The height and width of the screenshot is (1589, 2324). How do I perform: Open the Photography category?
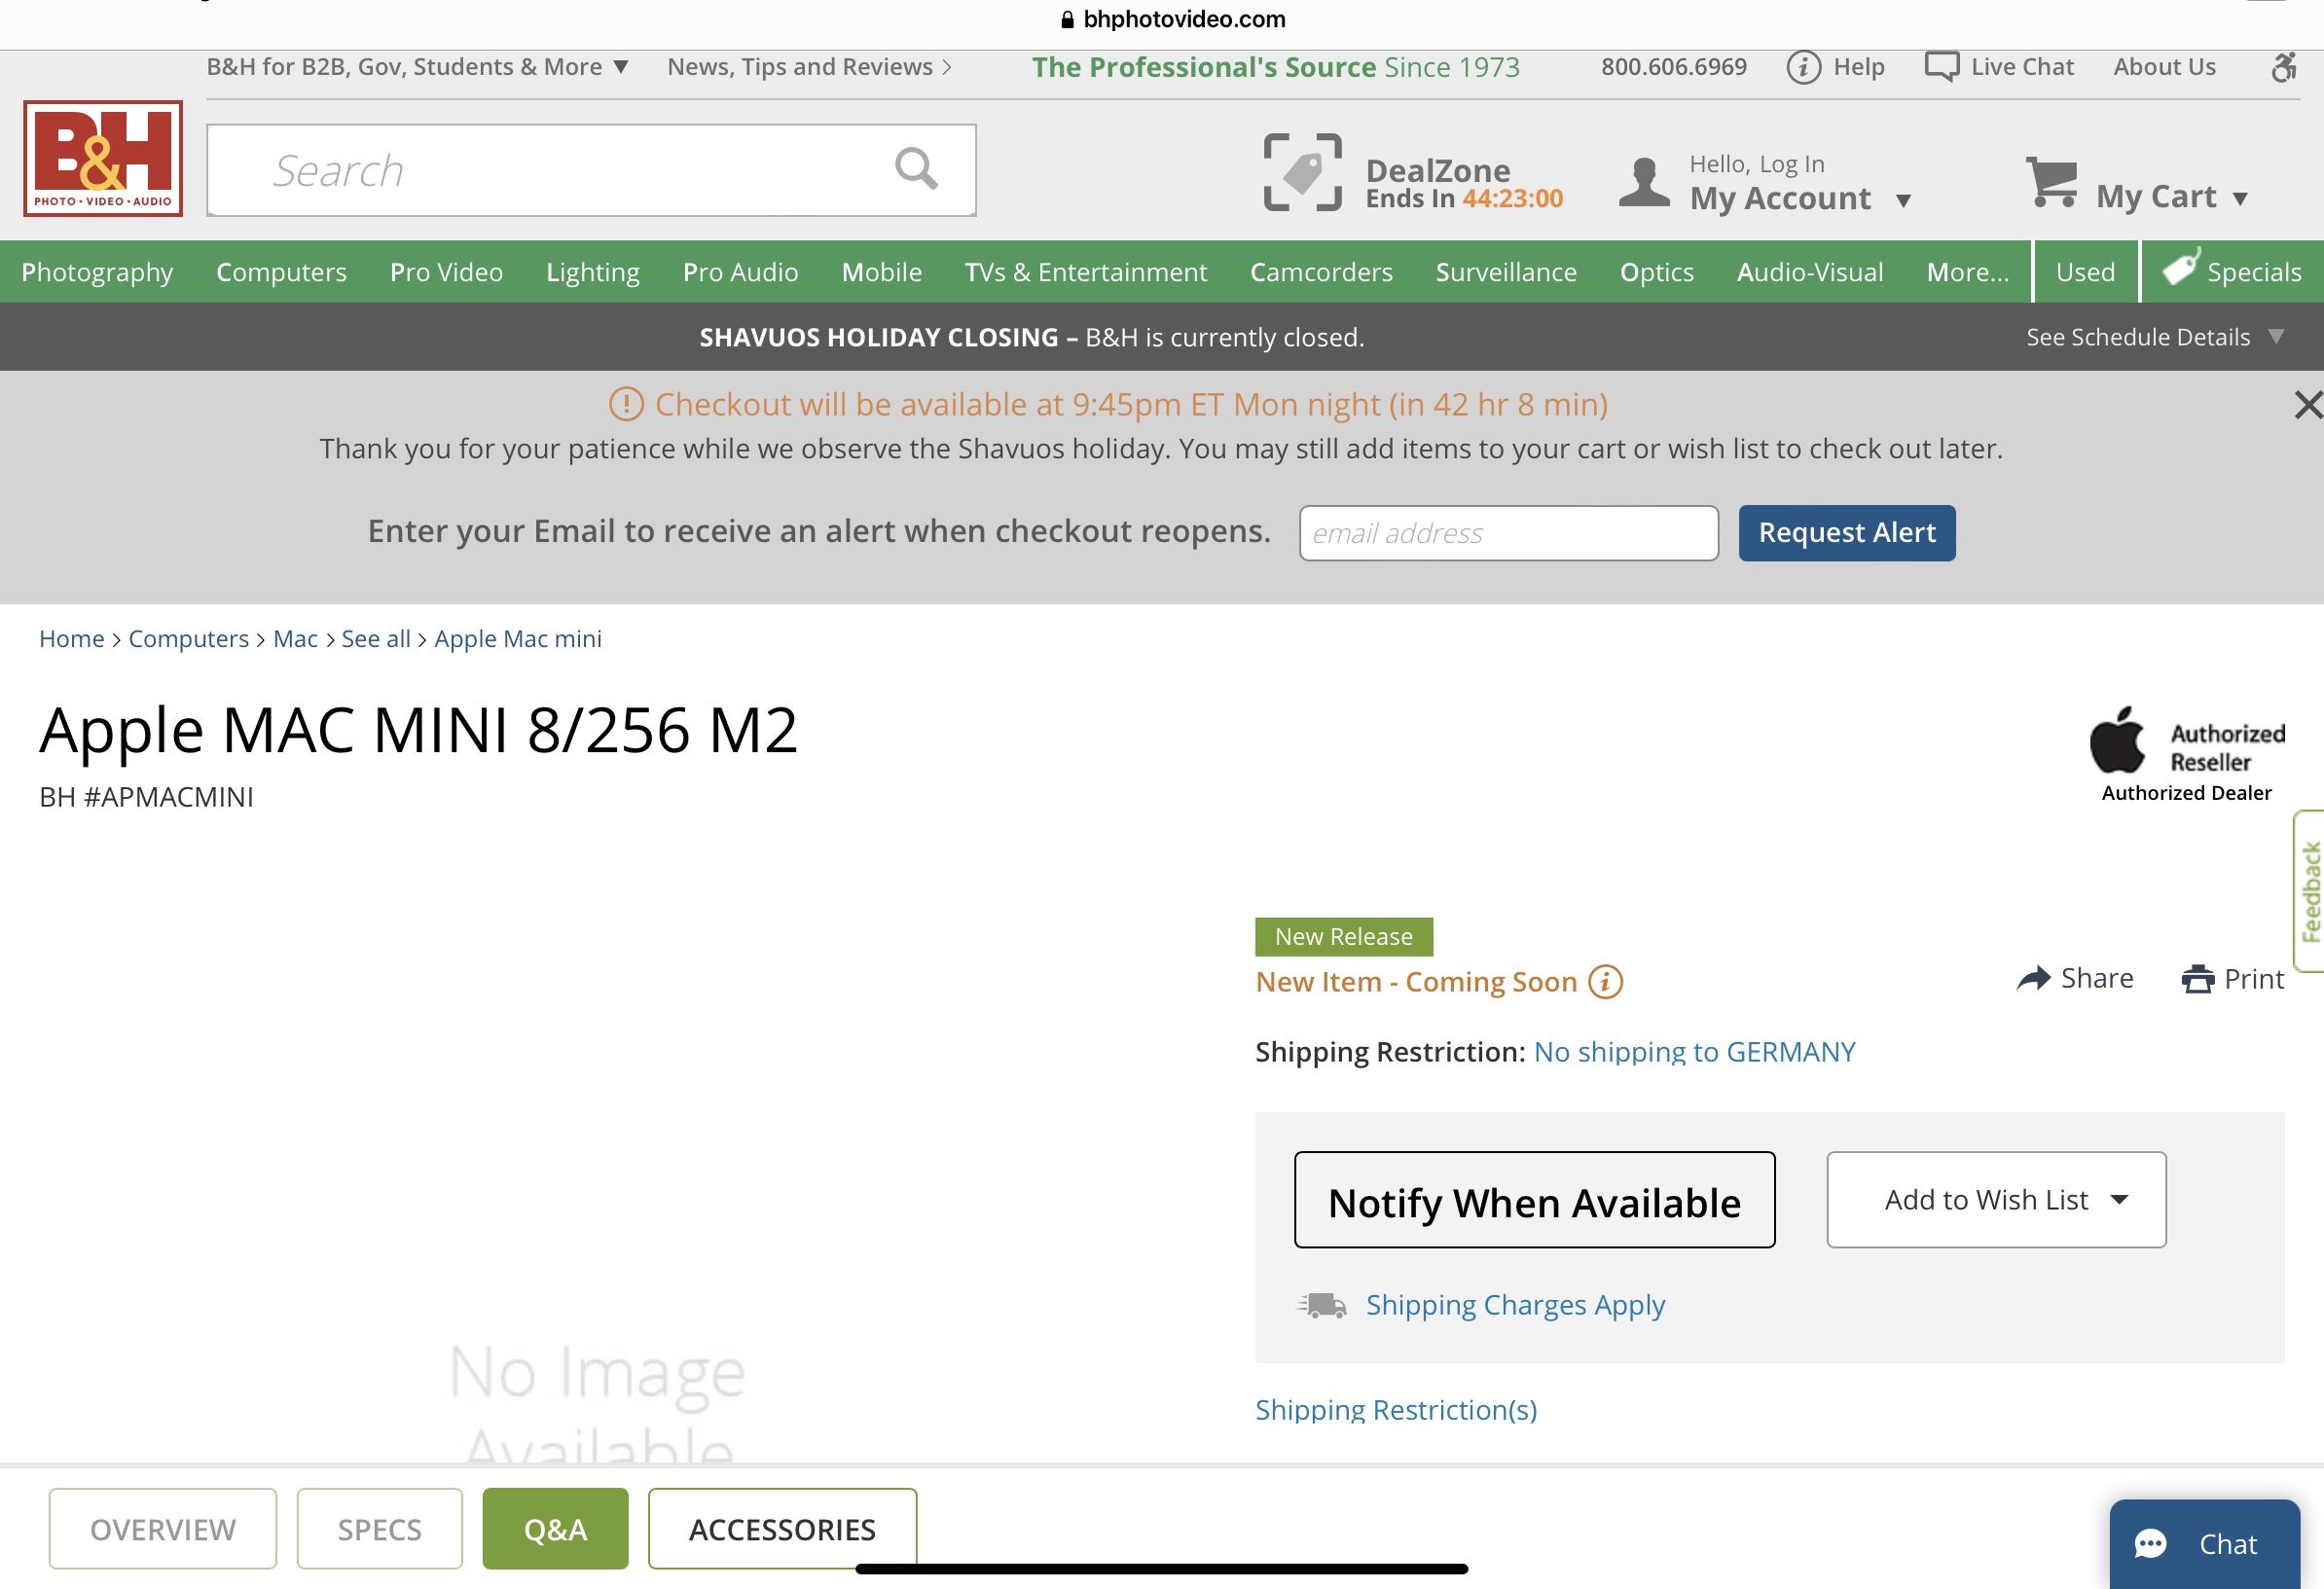tap(97, 272)
